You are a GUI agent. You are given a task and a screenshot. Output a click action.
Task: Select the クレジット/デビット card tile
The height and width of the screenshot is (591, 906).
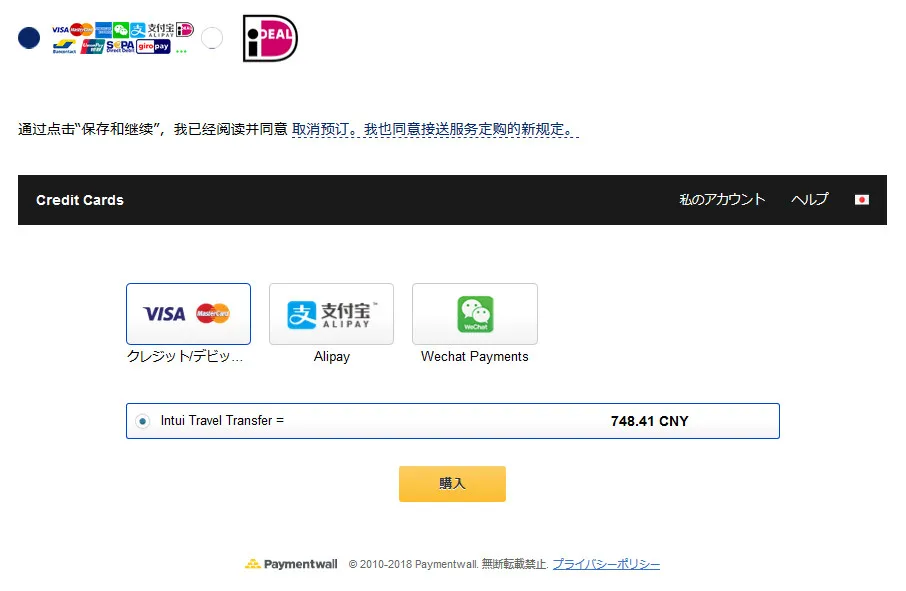click(x=188, y=313)
